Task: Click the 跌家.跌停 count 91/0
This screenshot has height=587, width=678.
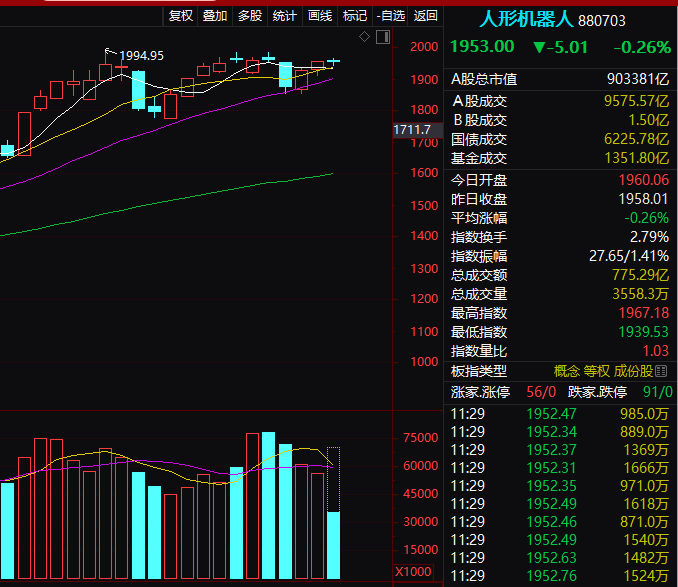Action: 658,392
